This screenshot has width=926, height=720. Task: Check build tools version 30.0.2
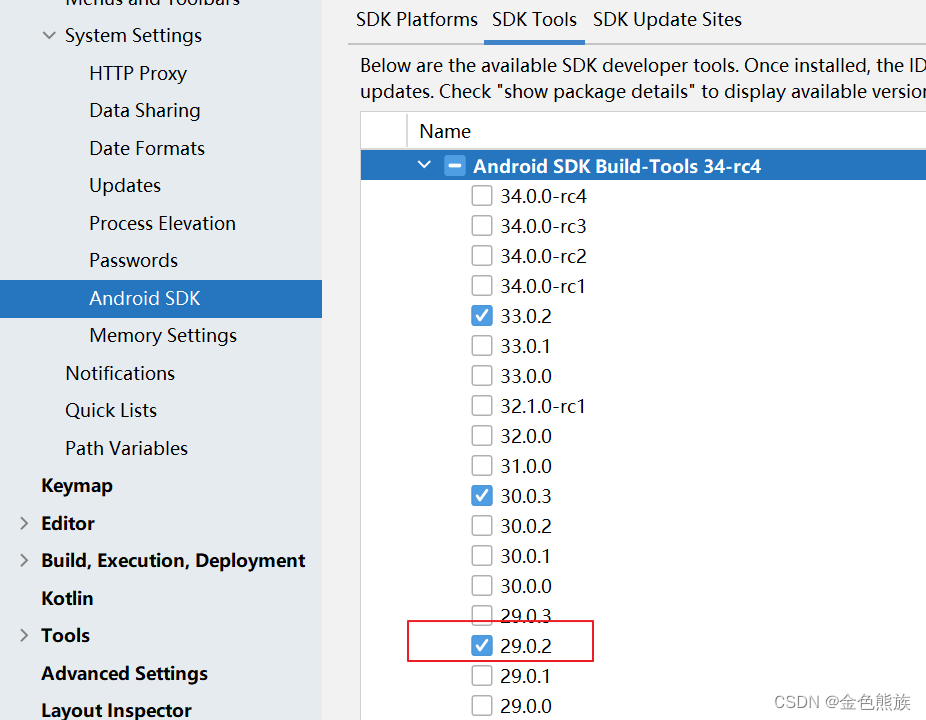coord(482,526)
